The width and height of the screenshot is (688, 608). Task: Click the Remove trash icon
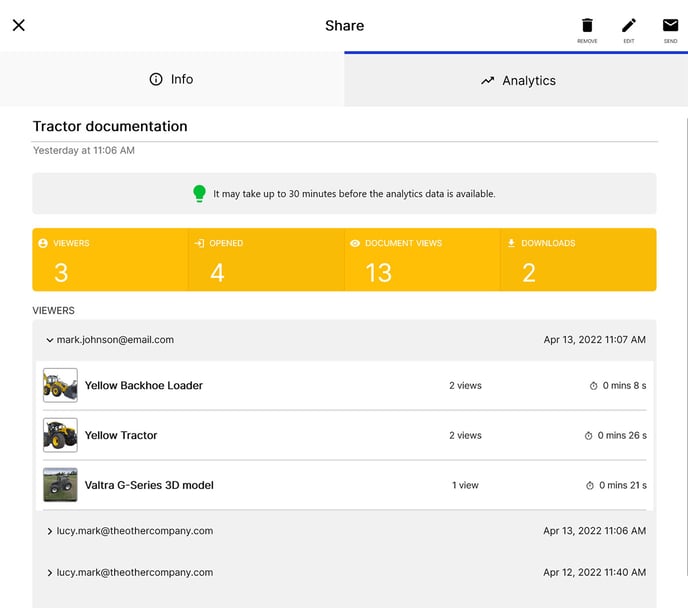click(587, 25)
